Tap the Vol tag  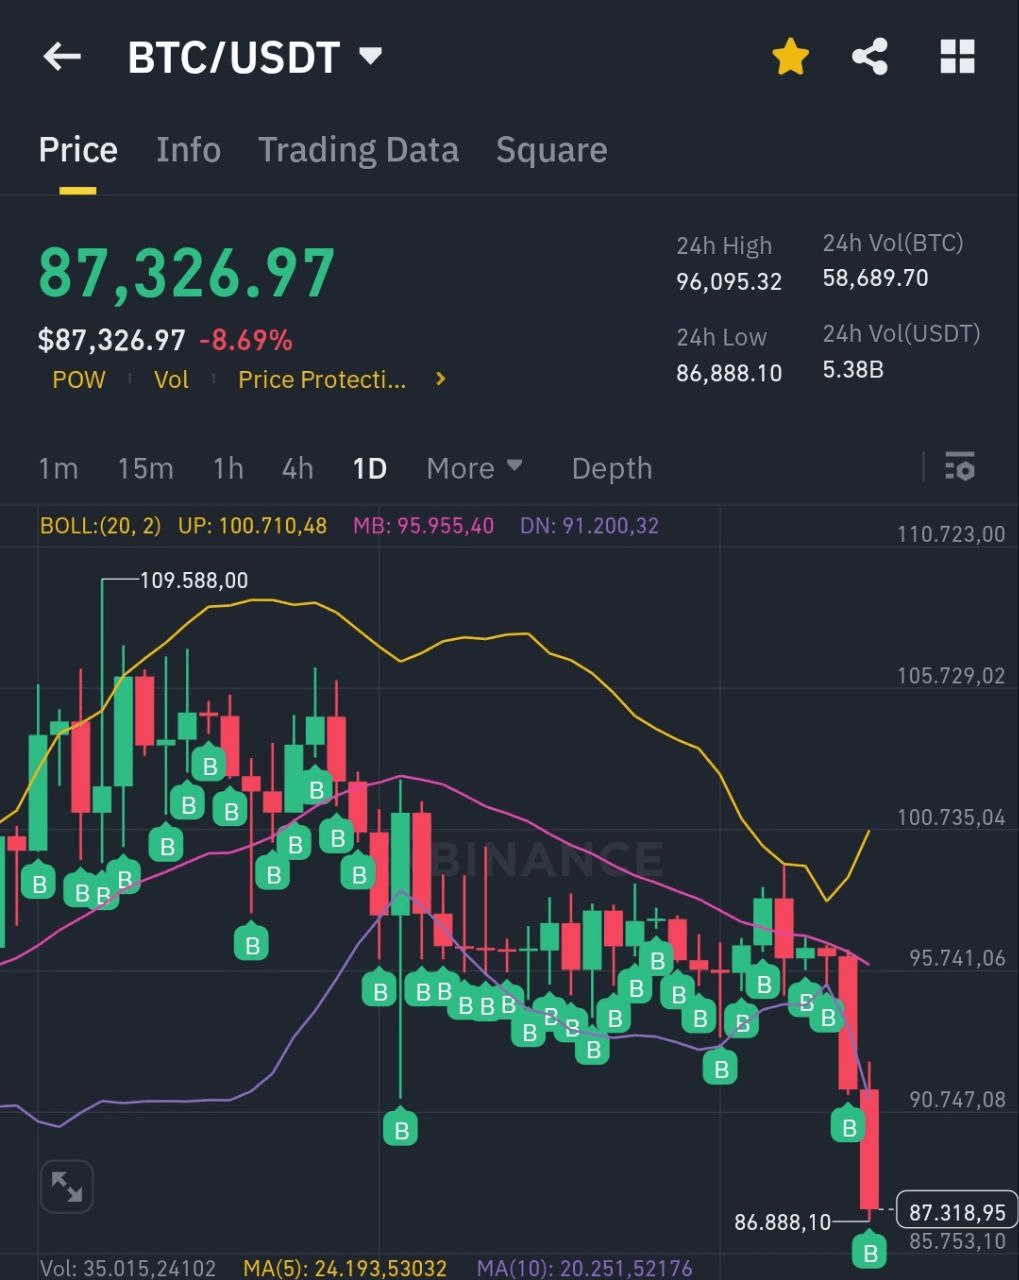[x=171, y=379]
